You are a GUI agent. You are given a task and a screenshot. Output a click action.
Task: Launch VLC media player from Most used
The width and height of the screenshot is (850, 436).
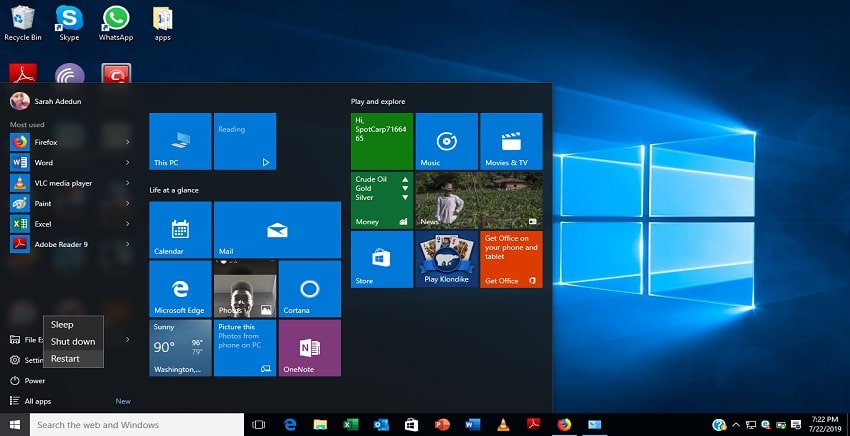(70, 183)
